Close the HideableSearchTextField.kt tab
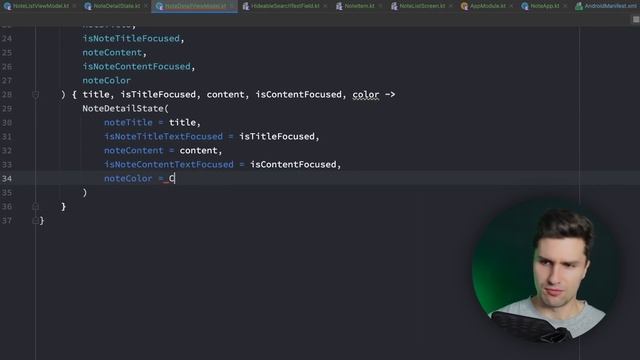The image size is (640, 360). [325, 6]
